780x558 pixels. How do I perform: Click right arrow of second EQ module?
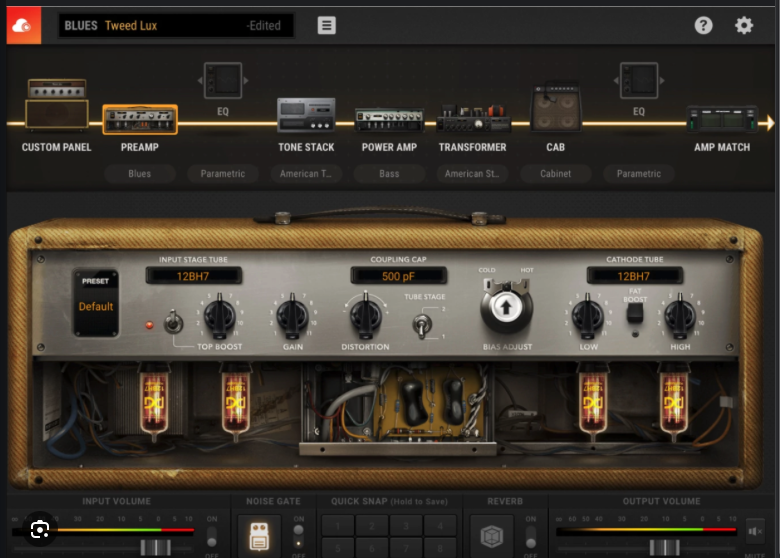coord(662,80)
